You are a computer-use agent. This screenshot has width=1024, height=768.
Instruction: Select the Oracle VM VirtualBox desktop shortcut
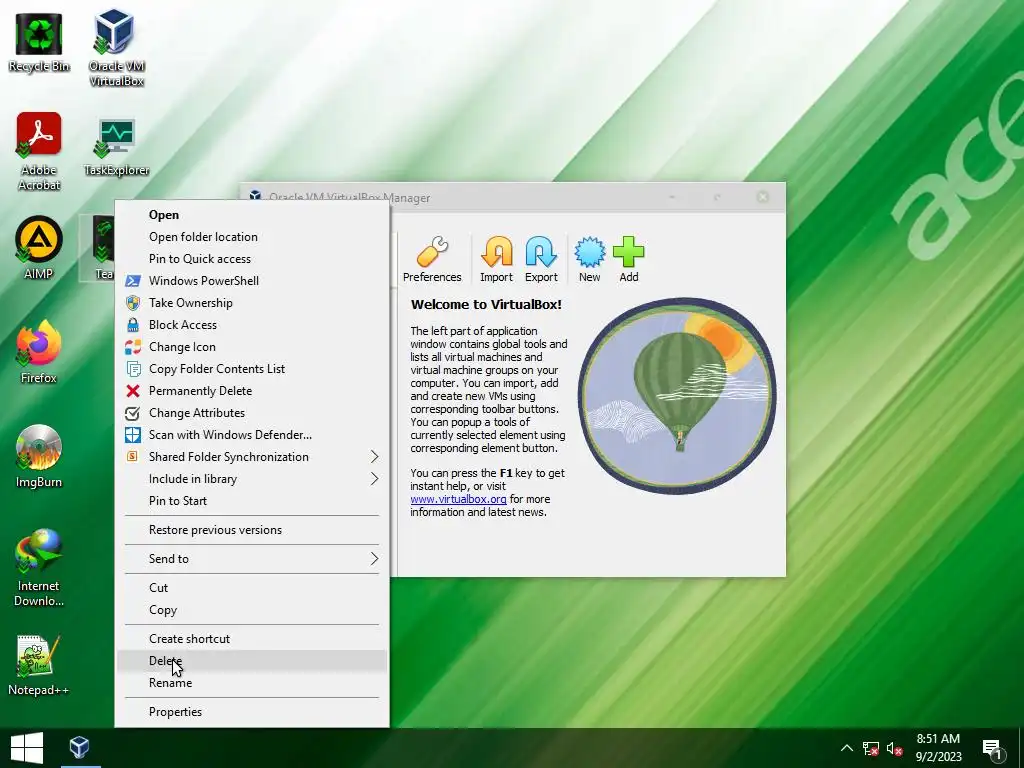(x=116, y=48)
